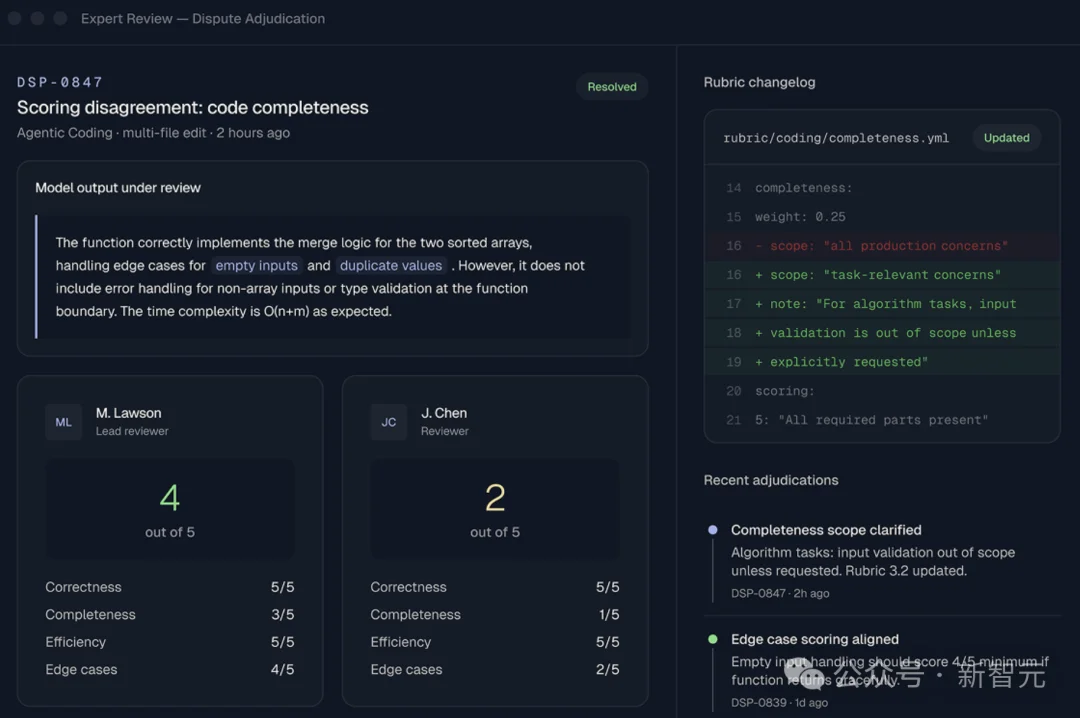Viewport: 1080px width, 718px height.
Task: Click the removed line 16 scope diff
Action: tap(882, 246)
